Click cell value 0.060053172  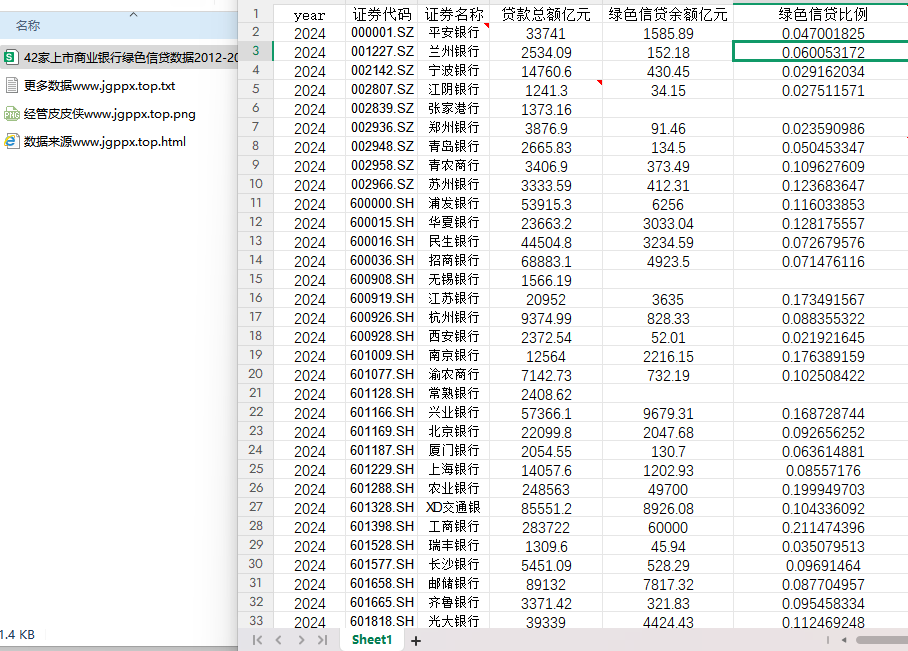[822, 52]
